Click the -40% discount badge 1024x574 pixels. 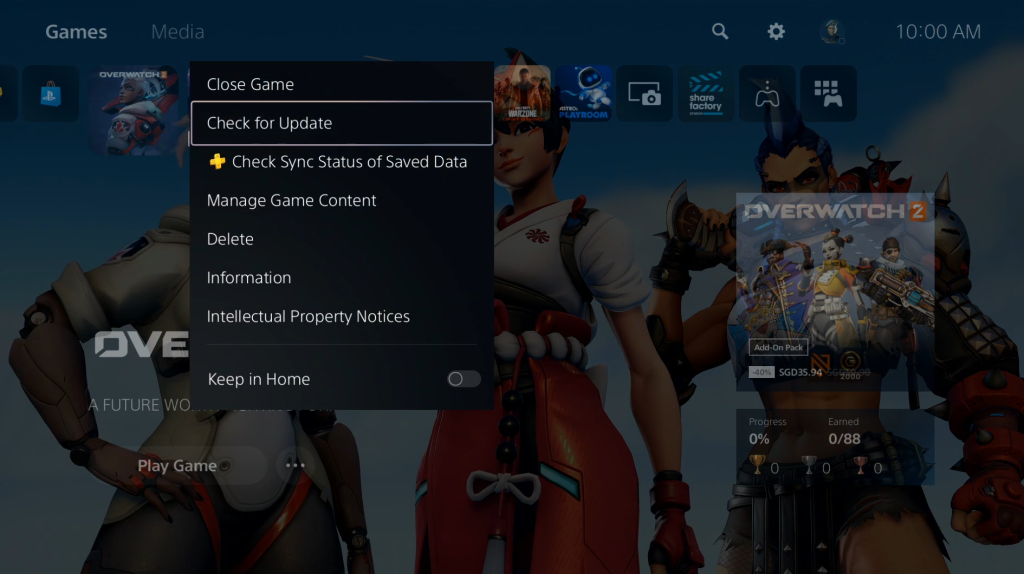761,372
